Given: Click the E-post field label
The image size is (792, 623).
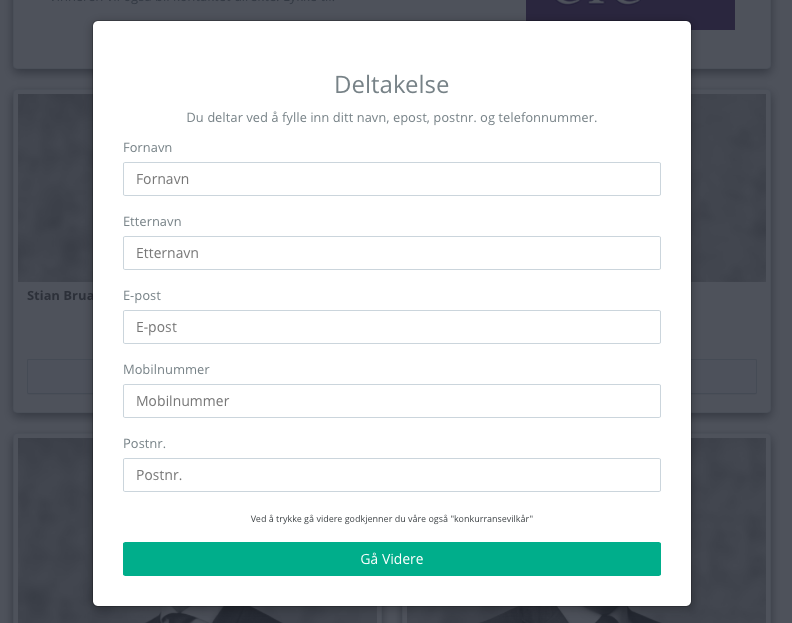Looking at the screenshot, I should (142, 296).
